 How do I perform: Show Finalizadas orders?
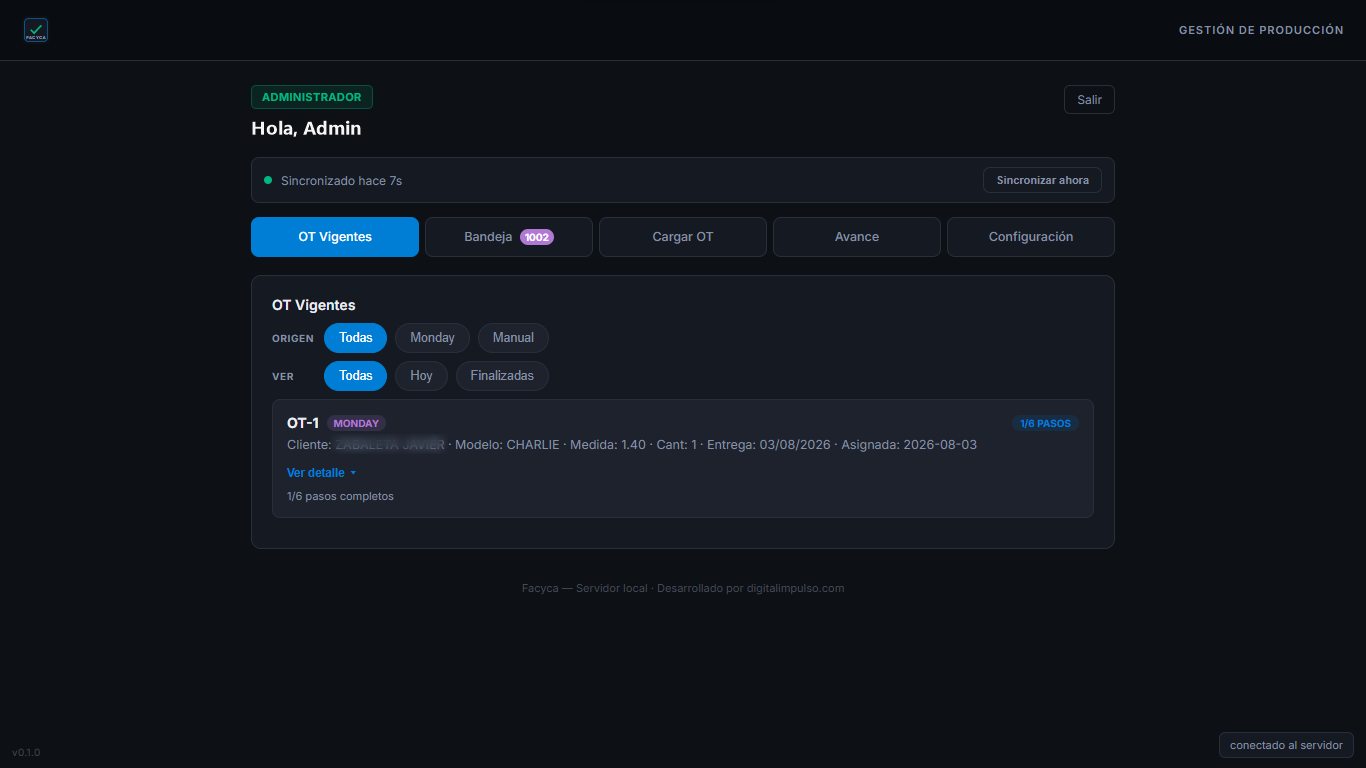[x=502, y=376]
